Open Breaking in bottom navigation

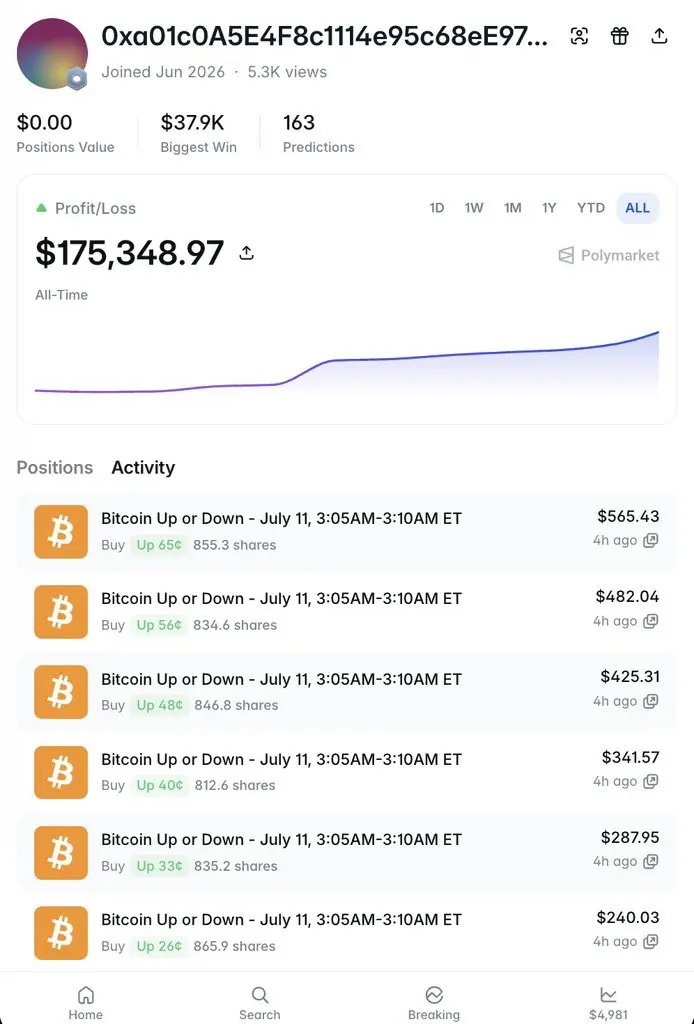434,1003
